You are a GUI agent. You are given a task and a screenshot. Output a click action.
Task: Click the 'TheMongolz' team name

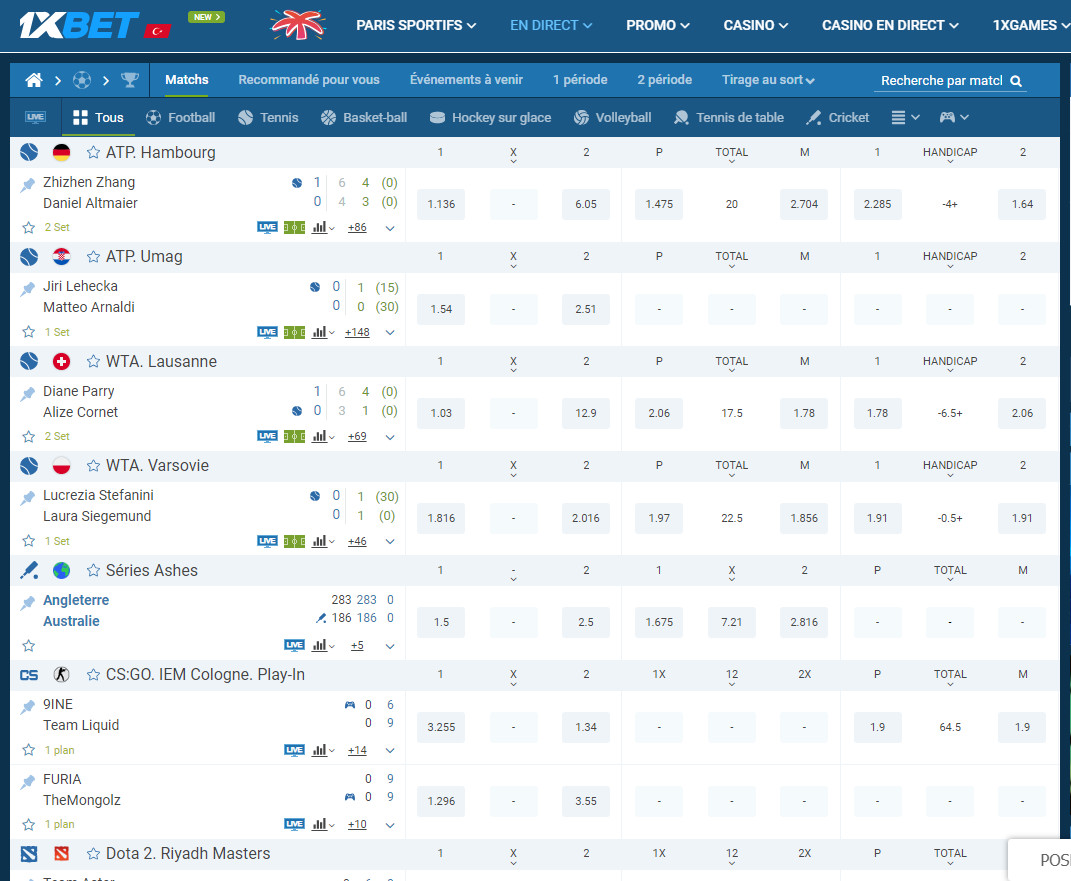[x=82, y=800]
